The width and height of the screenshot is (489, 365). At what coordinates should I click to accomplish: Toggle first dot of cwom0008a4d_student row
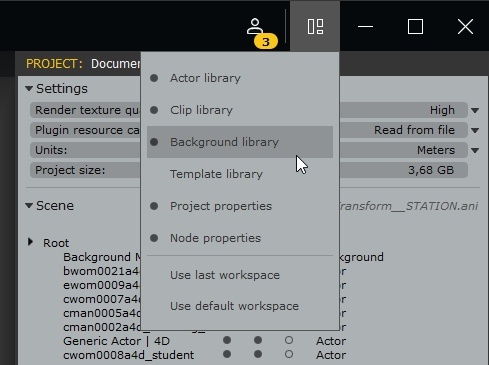[227, 354]
